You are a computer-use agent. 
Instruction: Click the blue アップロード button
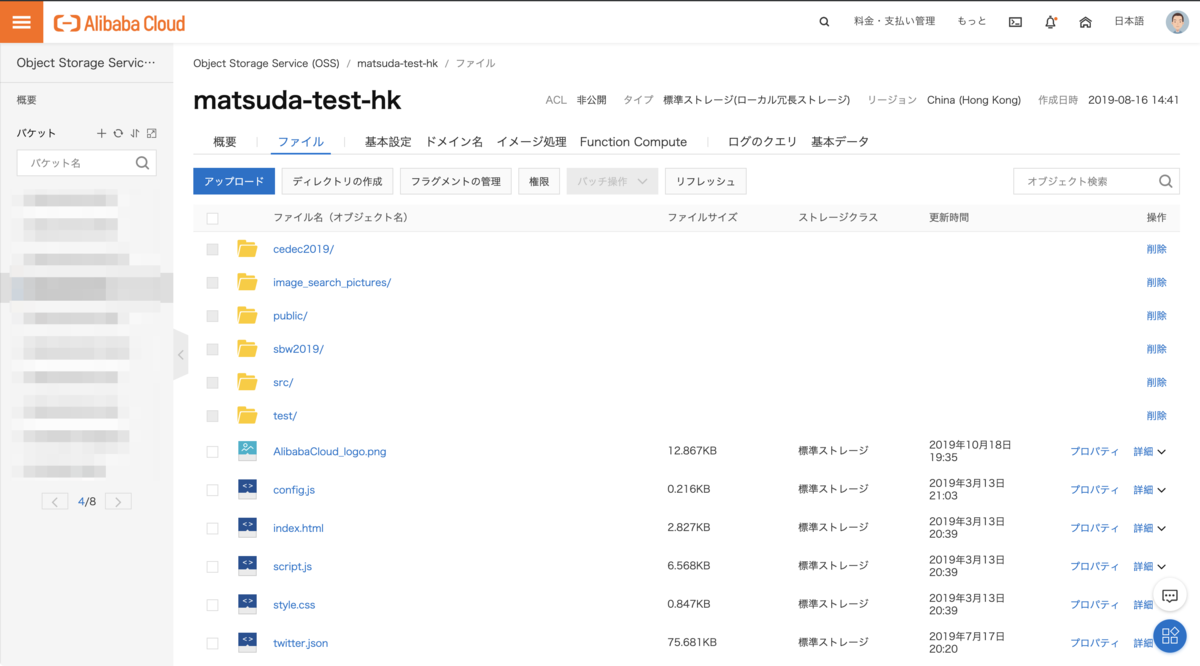(x=233, y=181)
